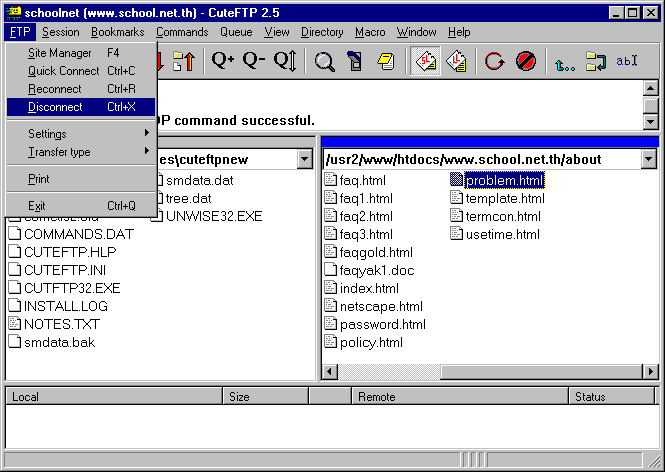Click remote list scroll right arrow

(x=651, y=372)
